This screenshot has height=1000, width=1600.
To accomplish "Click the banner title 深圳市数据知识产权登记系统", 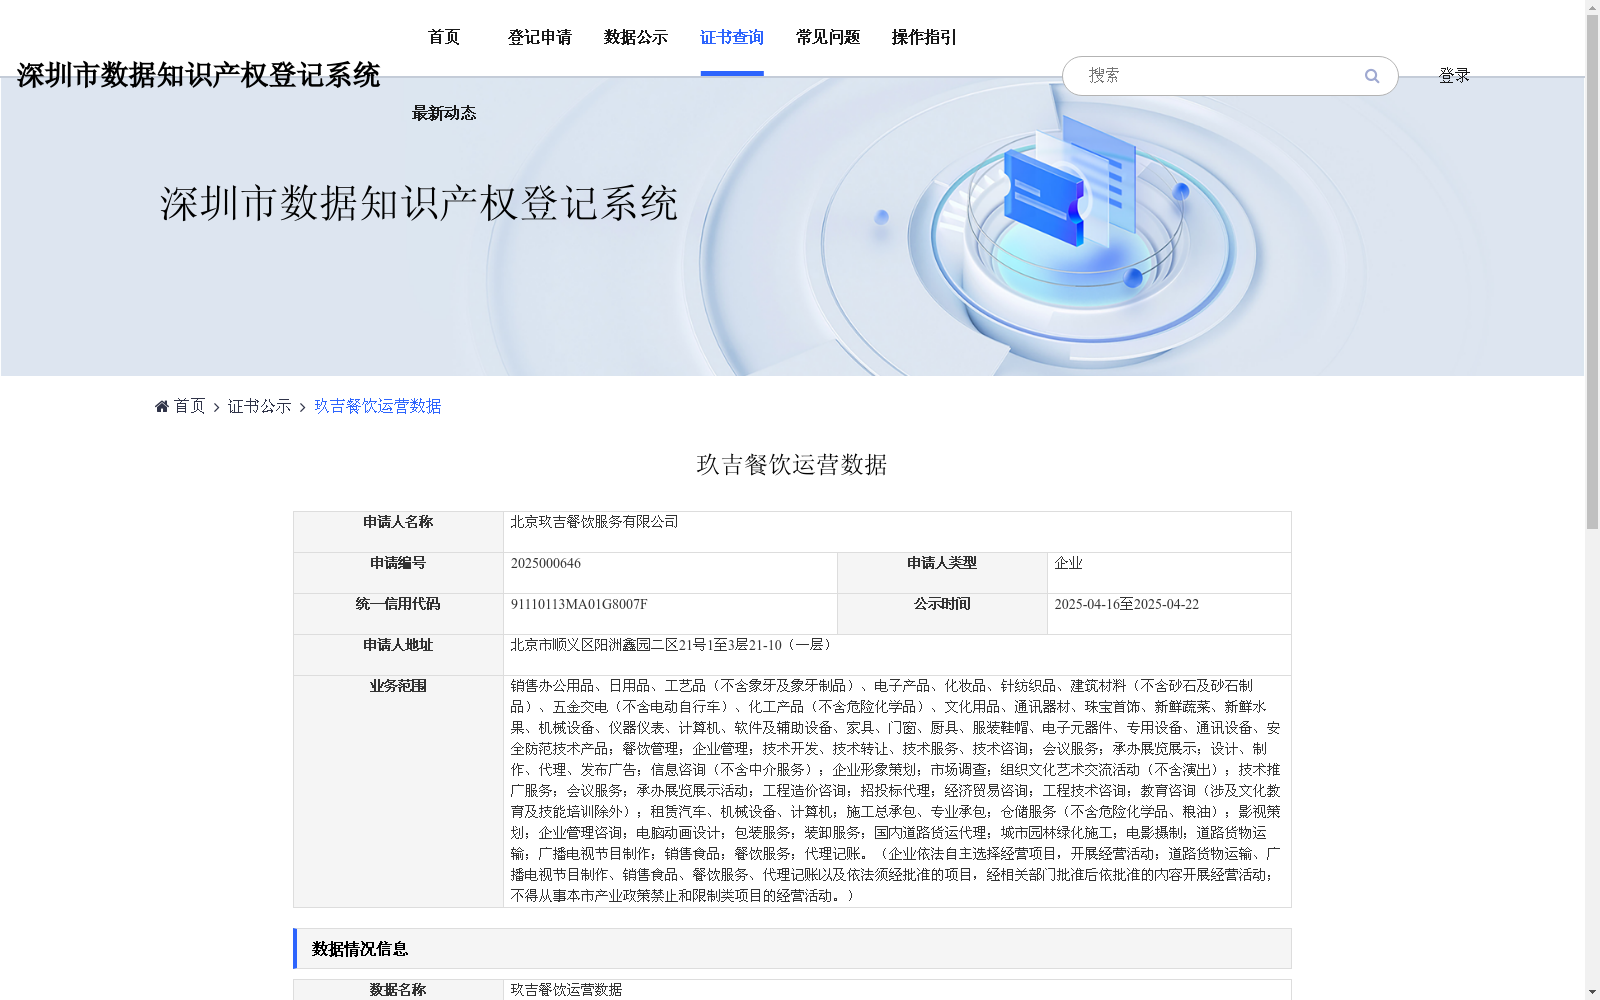I will click(x=419, y=204).
